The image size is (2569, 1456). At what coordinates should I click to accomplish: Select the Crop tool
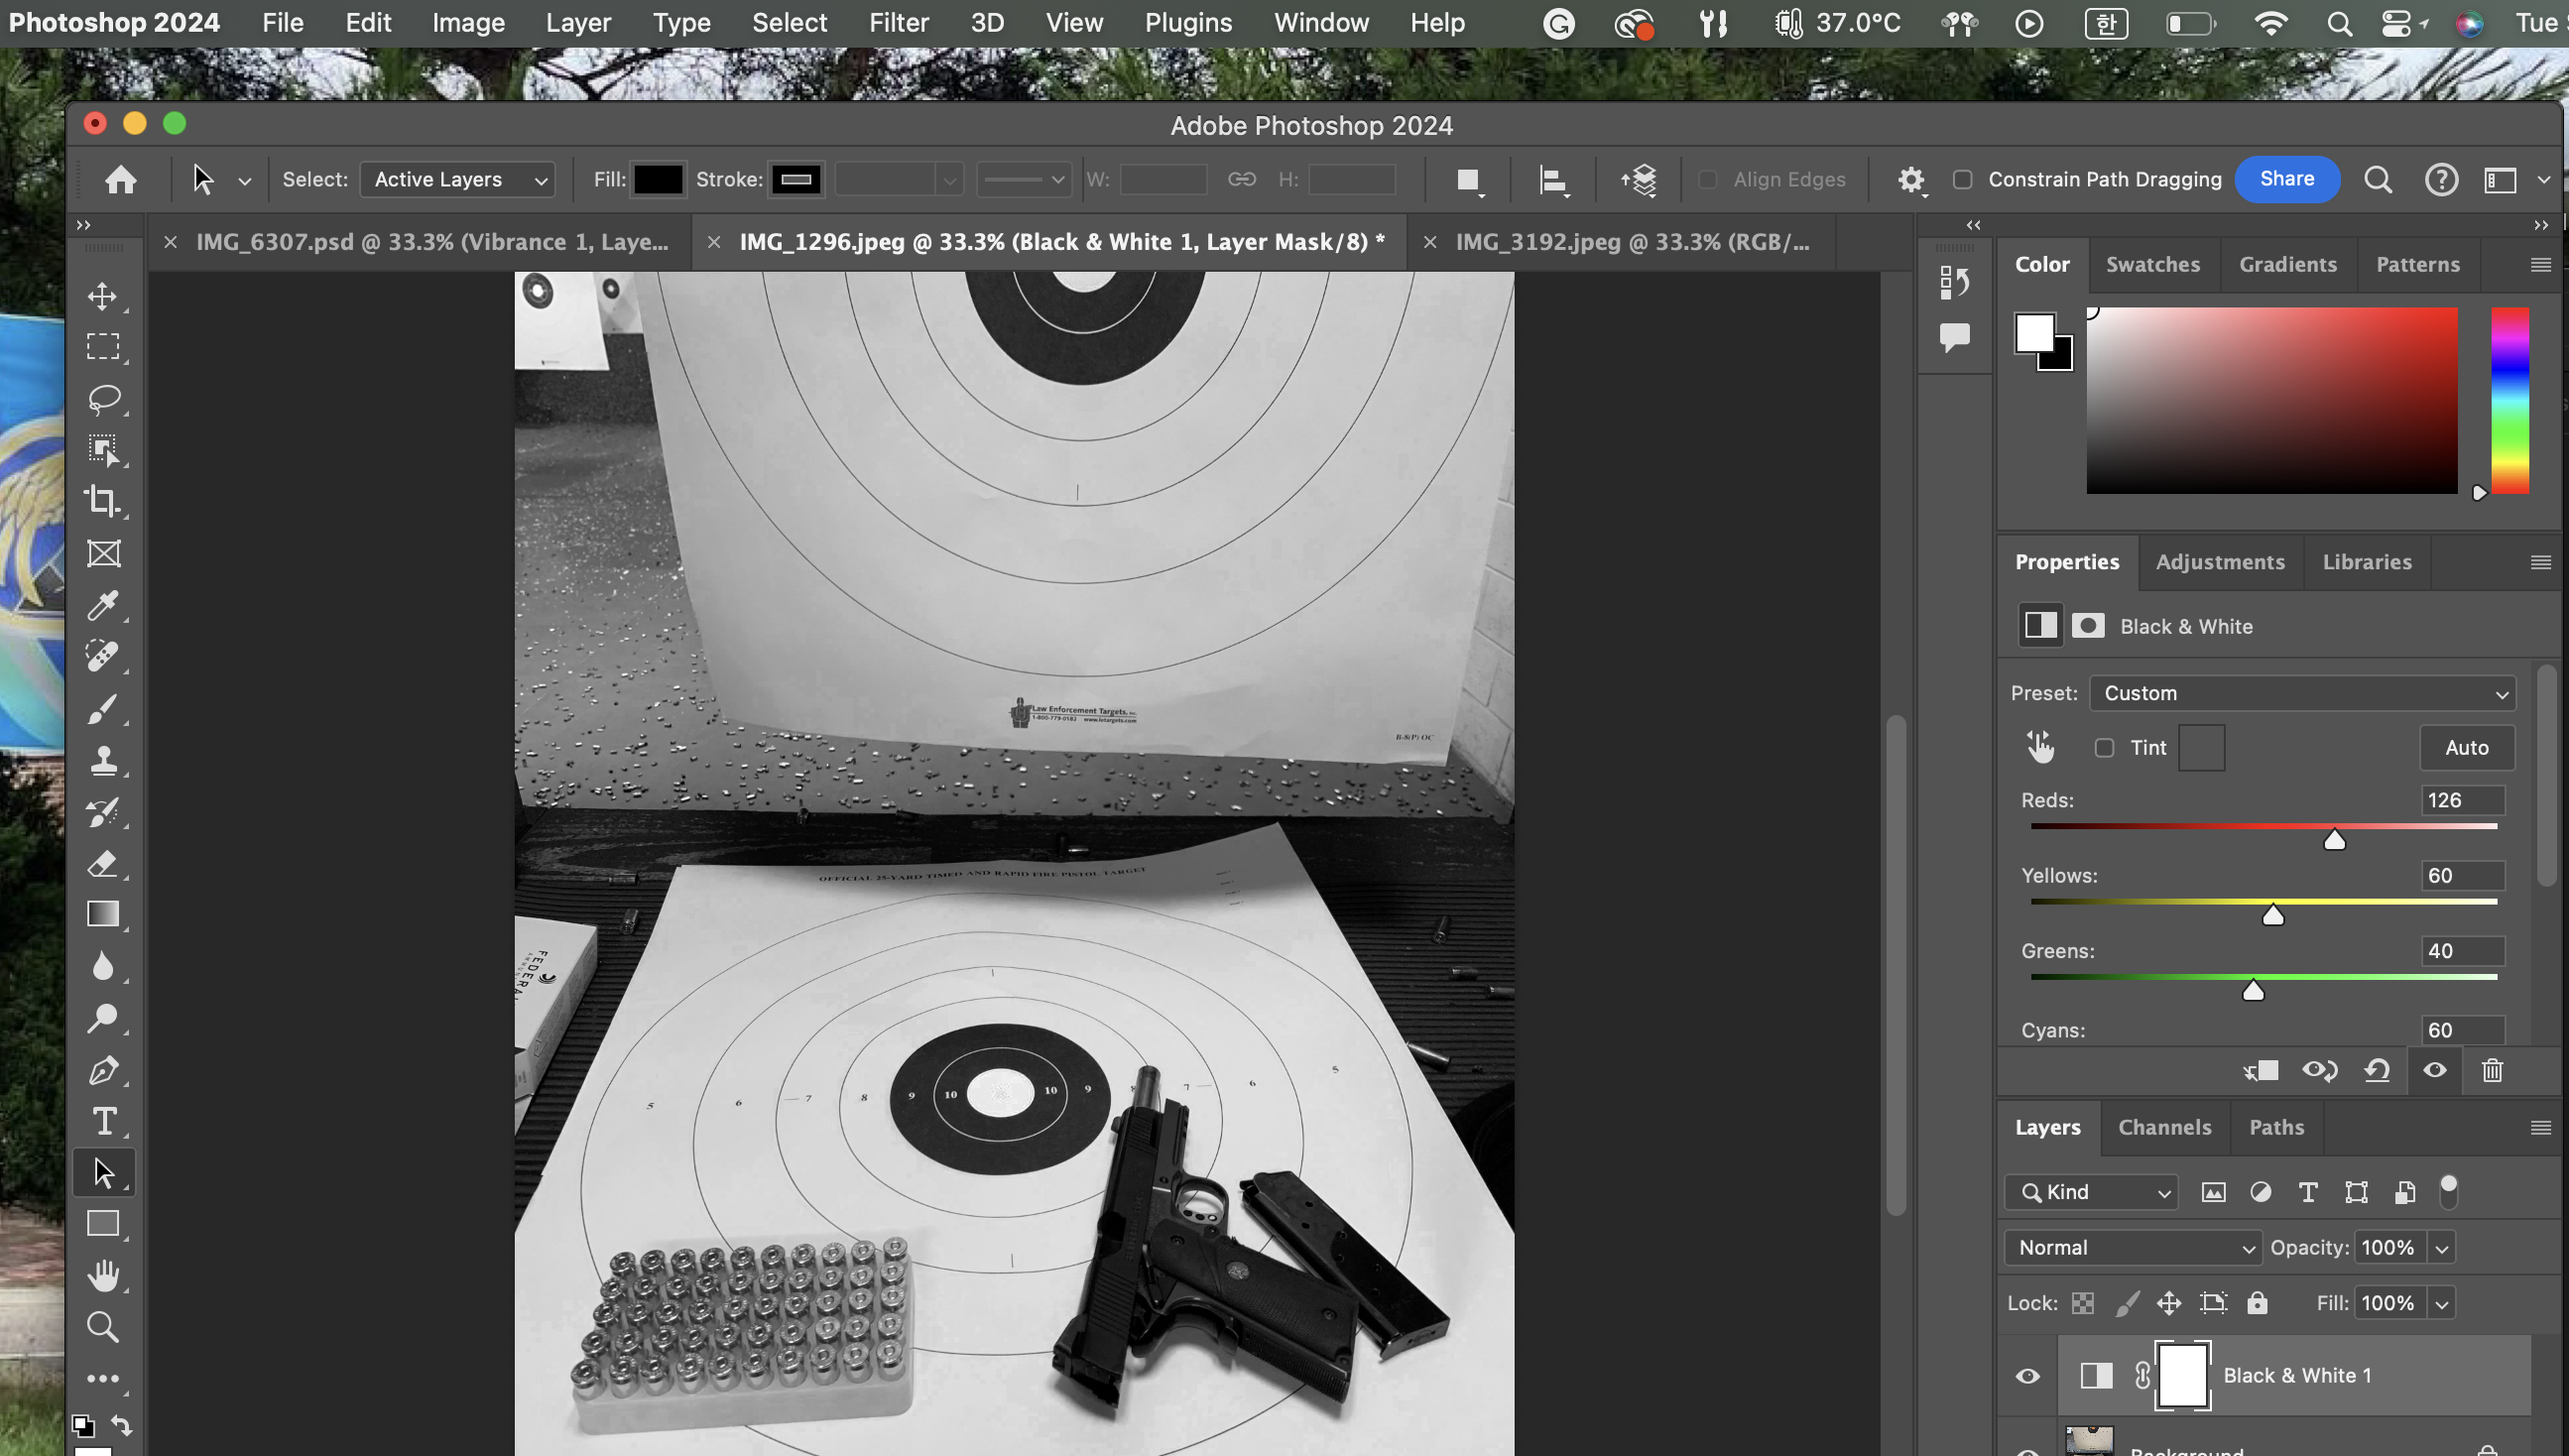[103, 500]
